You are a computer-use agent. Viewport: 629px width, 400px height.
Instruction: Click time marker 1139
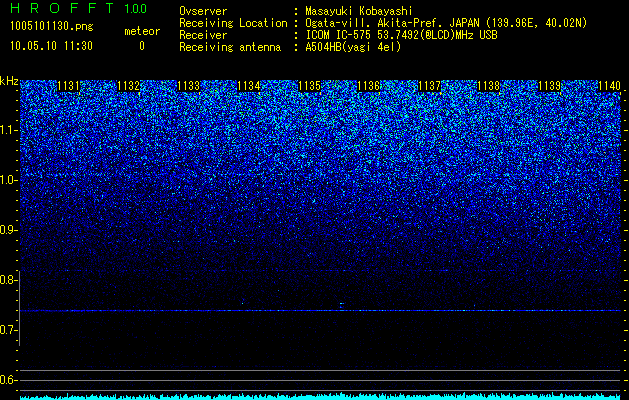click(x=549, y=86)
